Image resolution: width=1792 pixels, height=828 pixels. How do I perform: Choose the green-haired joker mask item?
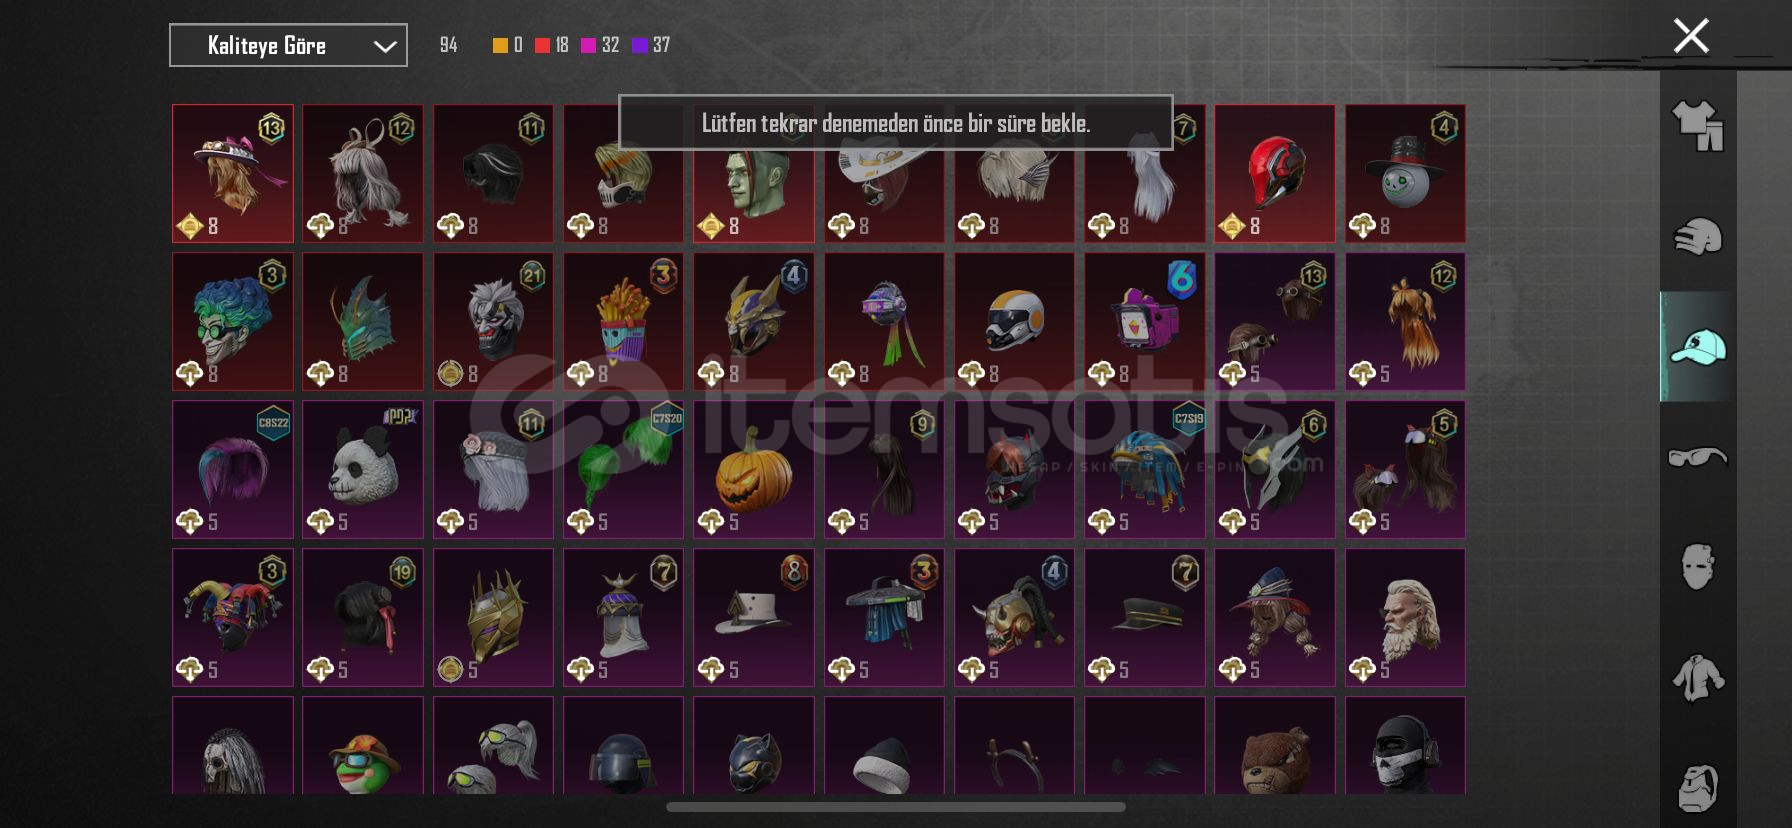pos(233,321)
